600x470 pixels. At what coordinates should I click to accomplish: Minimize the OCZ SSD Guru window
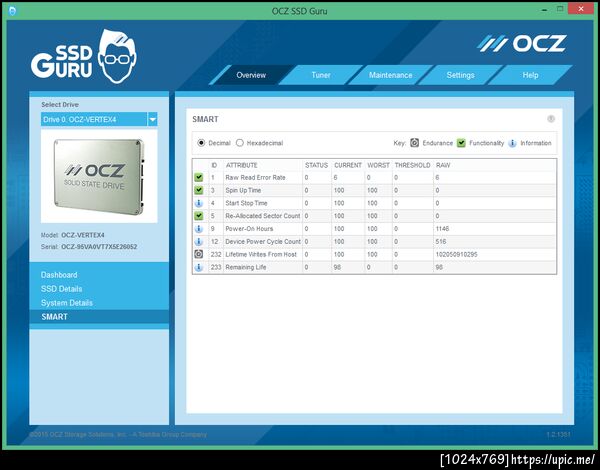click(x=544, y=10)
